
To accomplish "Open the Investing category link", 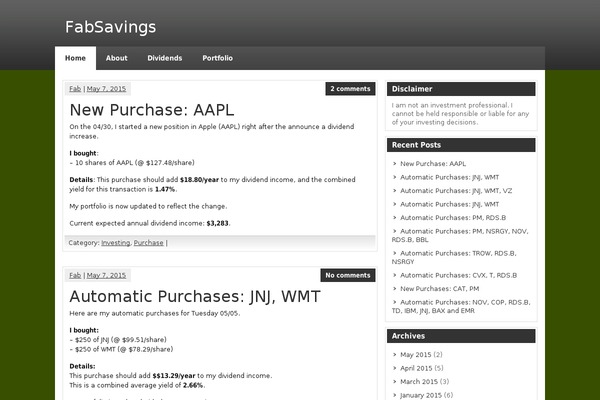I will 116,243.
